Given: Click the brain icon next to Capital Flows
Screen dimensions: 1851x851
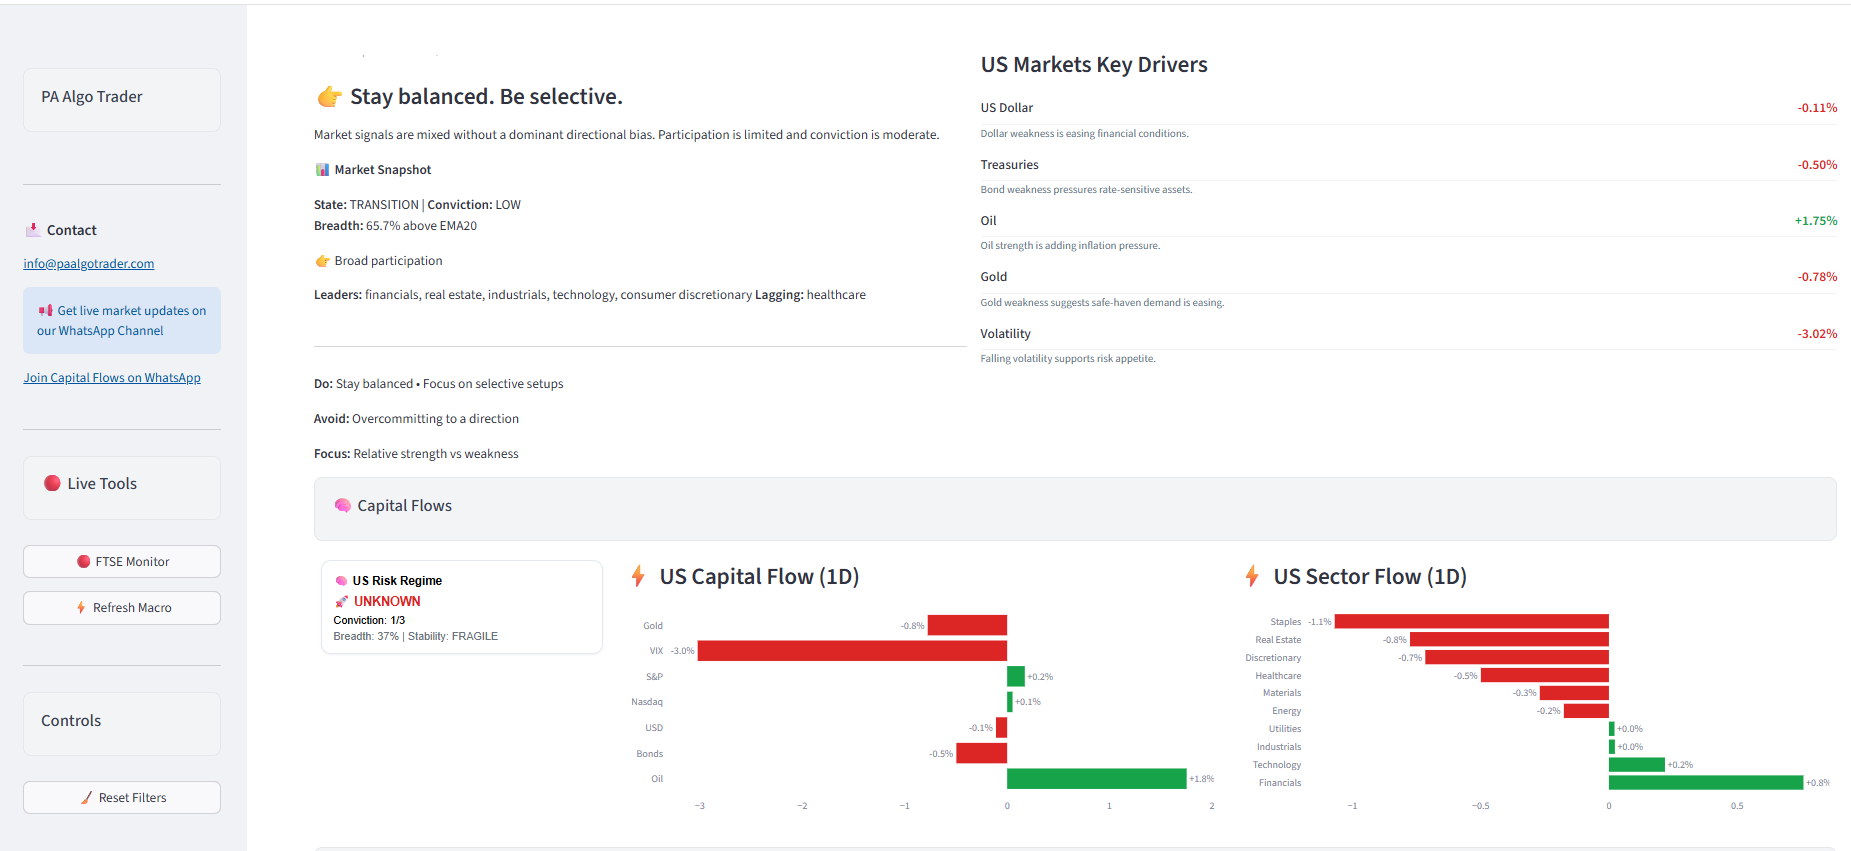Looking at the screenshot, I should [343, 506].
